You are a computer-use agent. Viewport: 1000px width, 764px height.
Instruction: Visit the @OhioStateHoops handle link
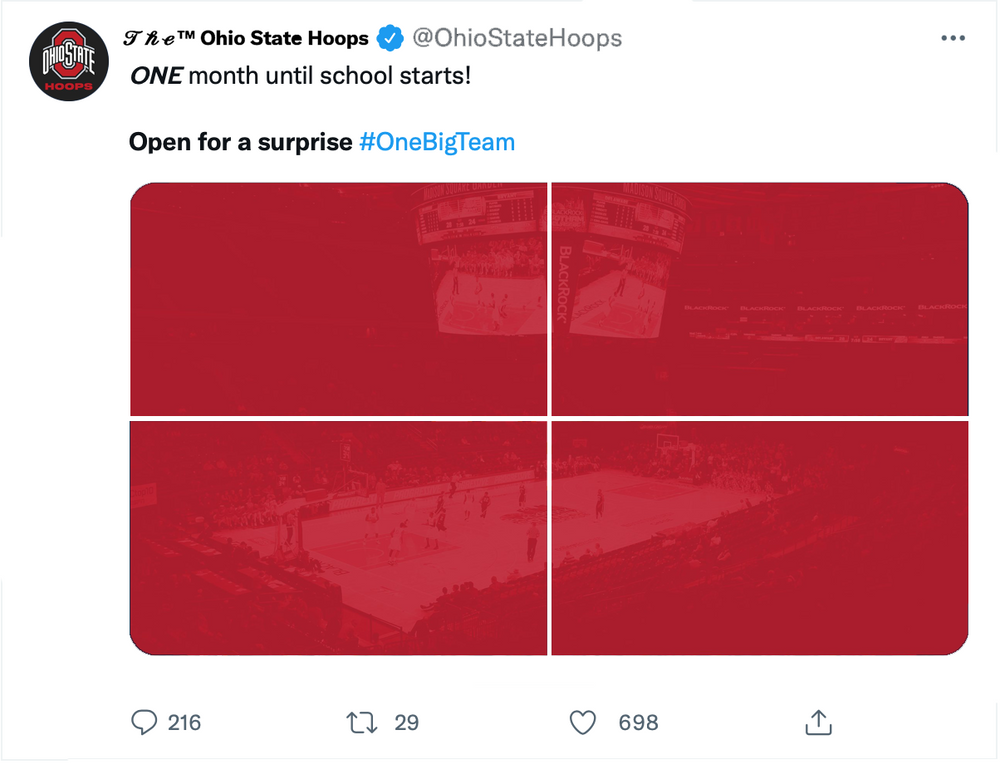pos(518,37)
